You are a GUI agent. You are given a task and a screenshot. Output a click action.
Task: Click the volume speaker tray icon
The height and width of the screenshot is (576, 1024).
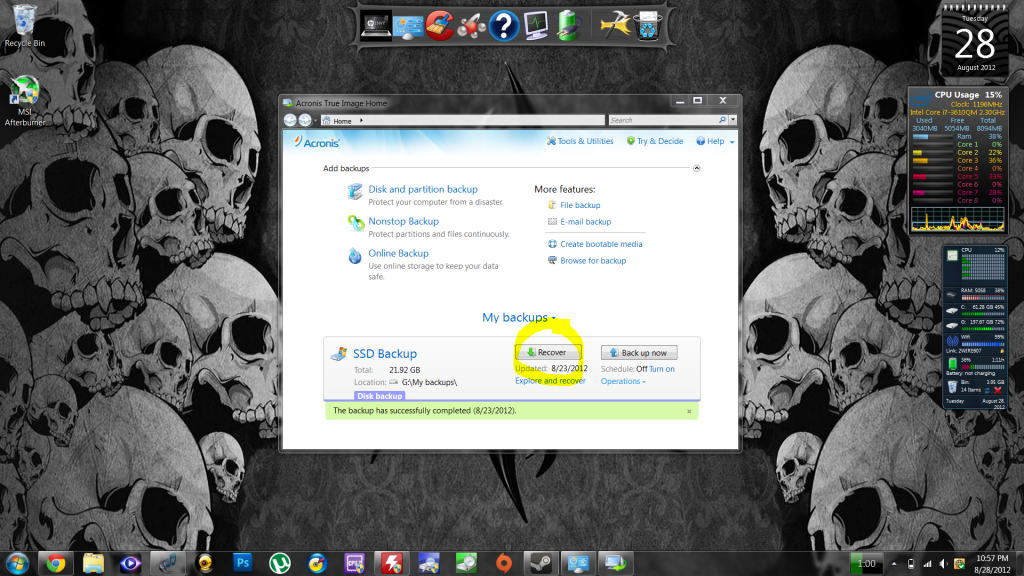tap(943, 564)
